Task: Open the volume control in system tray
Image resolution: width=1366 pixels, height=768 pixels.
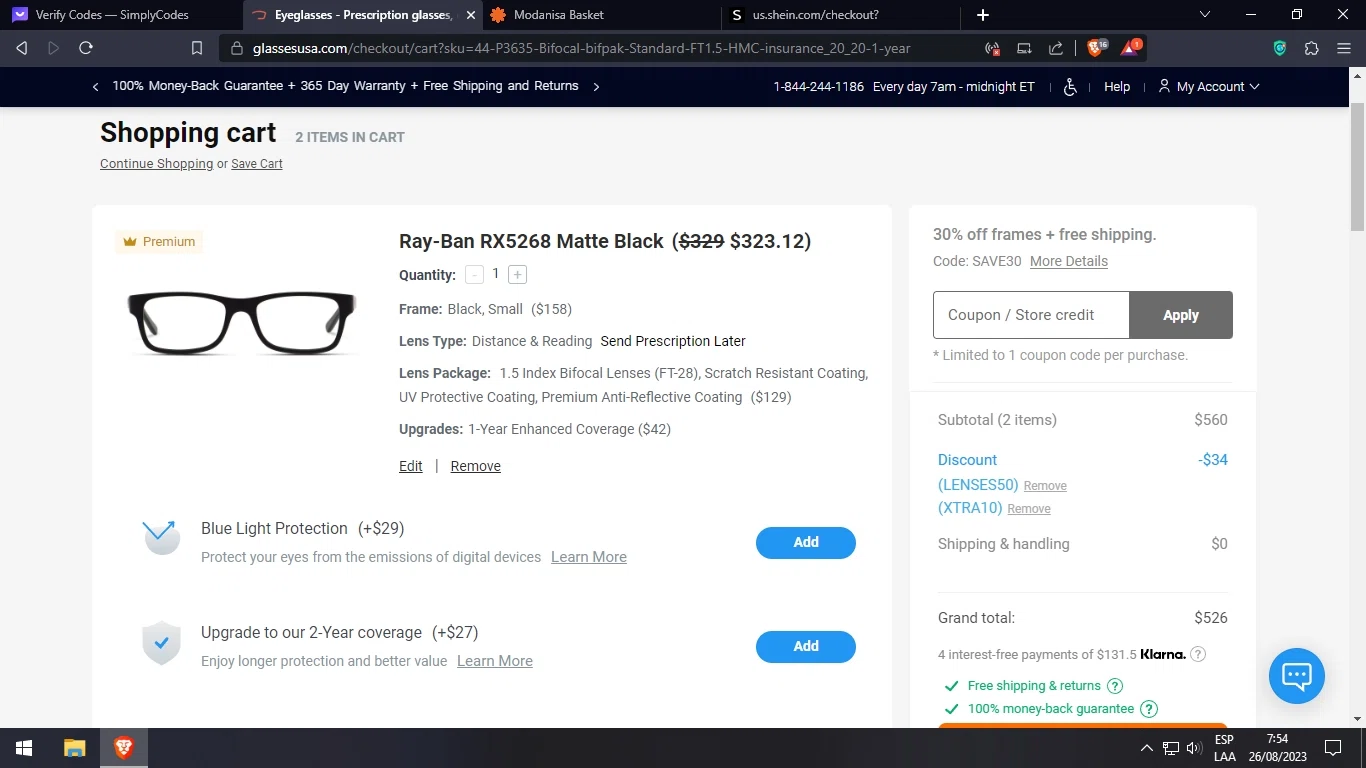Action: click(1193, 748)
